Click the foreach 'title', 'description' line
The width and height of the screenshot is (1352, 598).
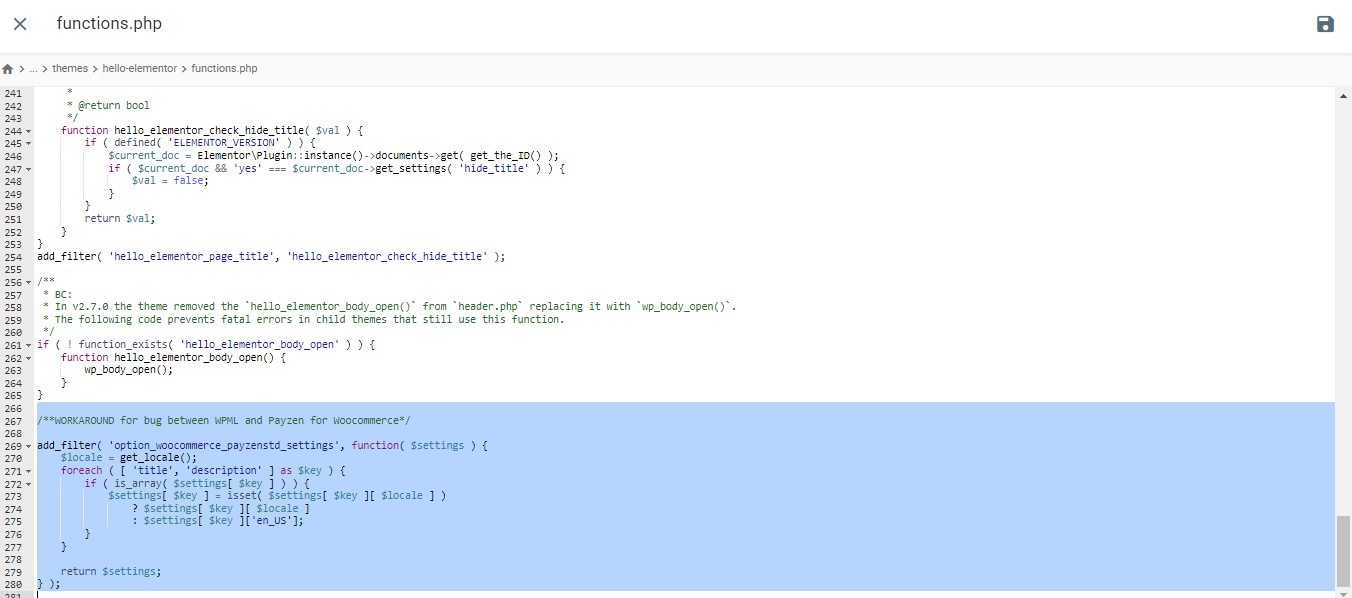203,470
